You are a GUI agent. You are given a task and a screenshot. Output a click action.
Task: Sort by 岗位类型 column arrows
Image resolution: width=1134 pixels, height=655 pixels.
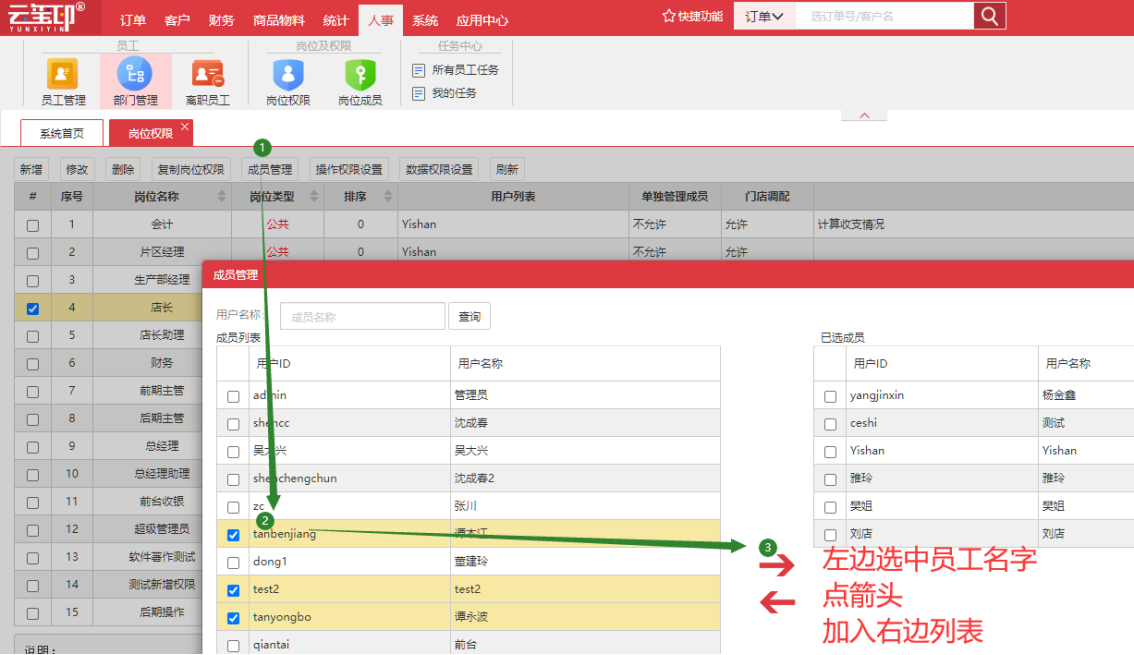click(x=314, y=196)
